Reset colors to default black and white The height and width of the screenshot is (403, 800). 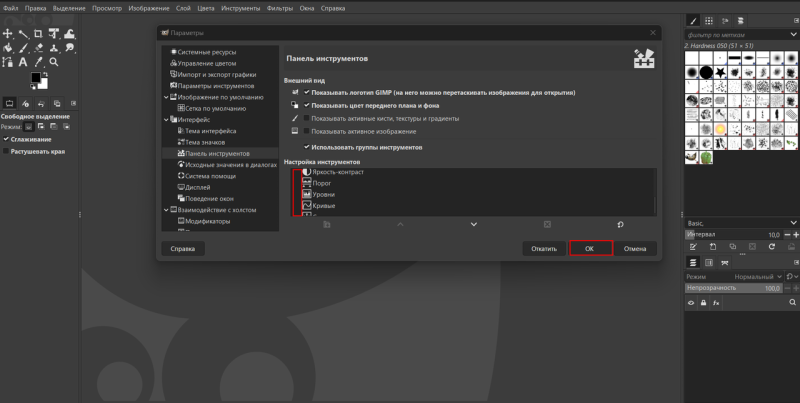coord(33,87)
